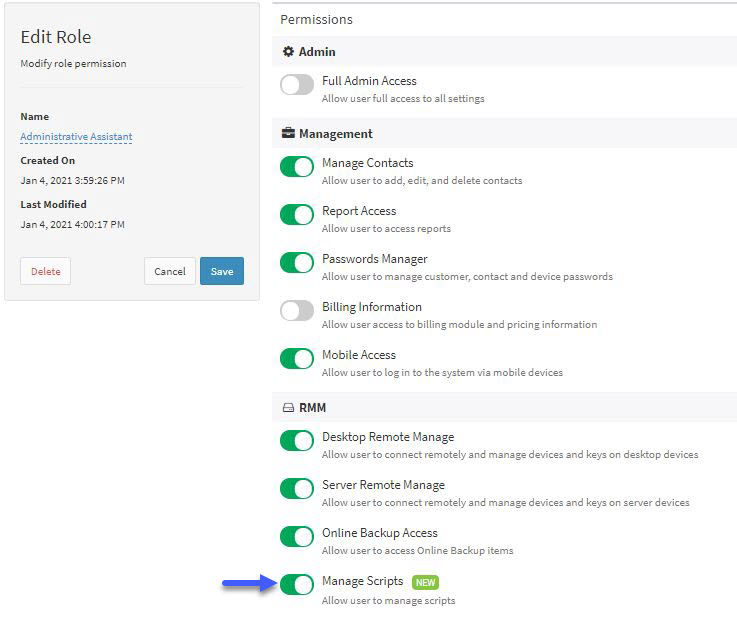Select the Admin section header label
Image resolution: width=737 pixels, height=622 pixels.
317,52
